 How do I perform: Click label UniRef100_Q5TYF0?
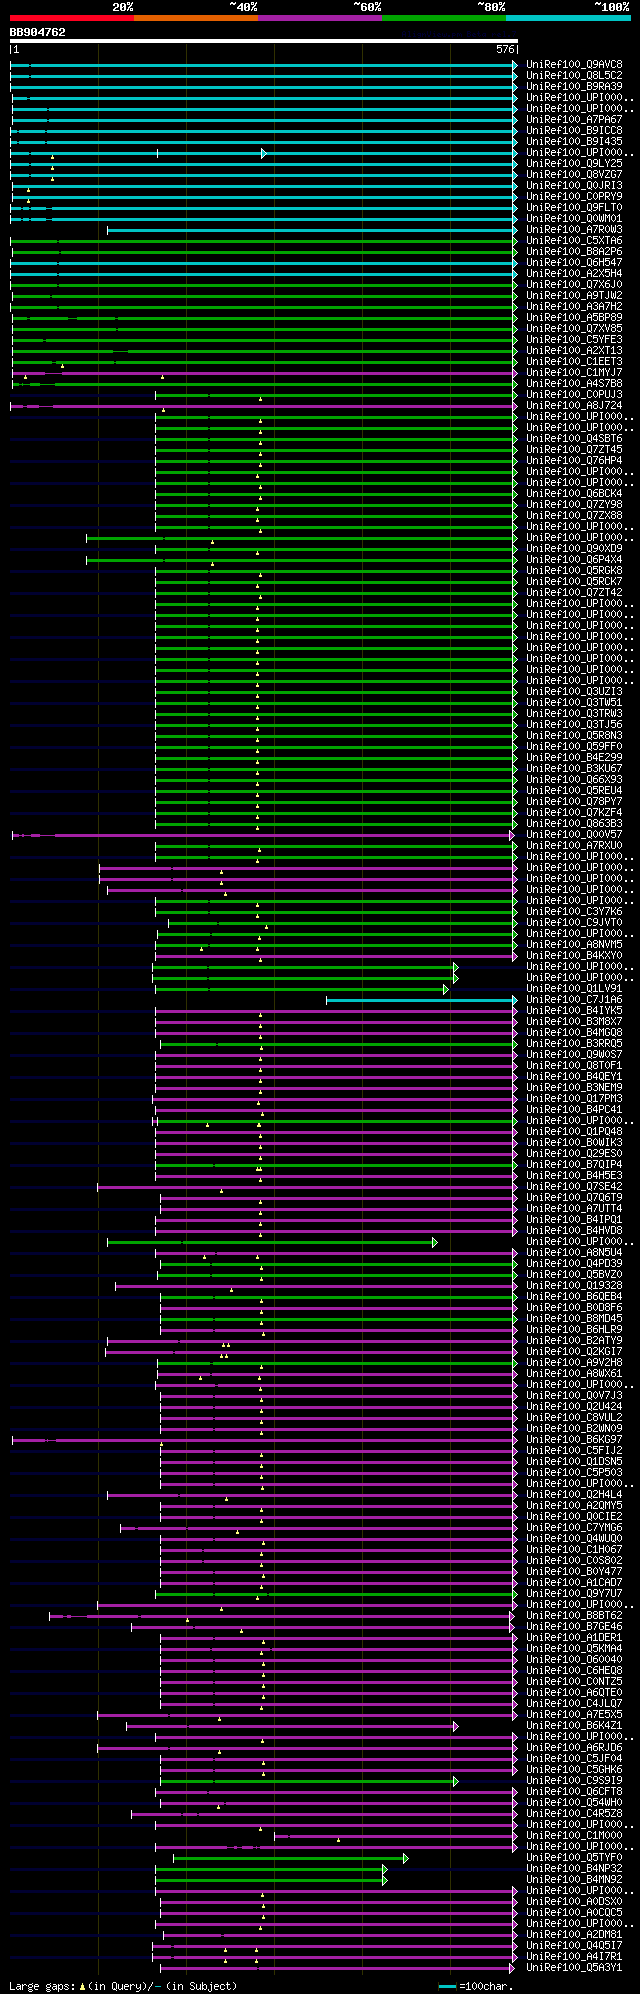point(574,1857)
